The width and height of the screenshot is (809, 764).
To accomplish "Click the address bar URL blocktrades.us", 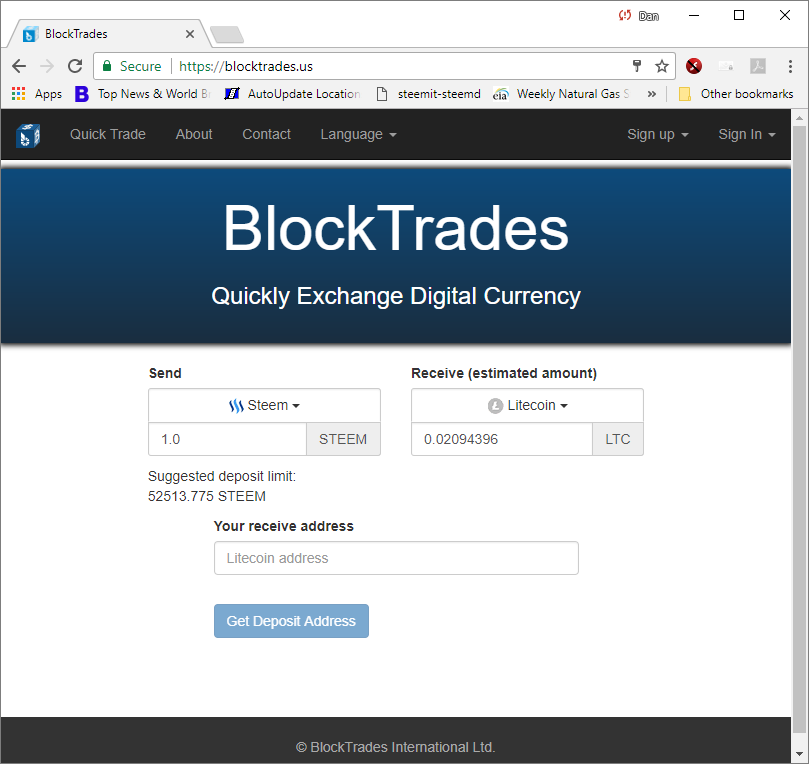I will (x=246, y=66).
